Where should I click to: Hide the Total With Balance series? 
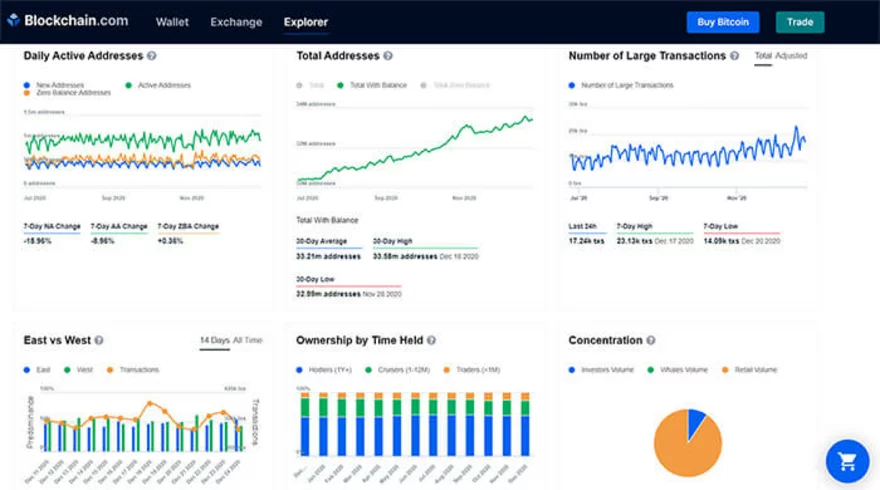(x=377, y=85)
